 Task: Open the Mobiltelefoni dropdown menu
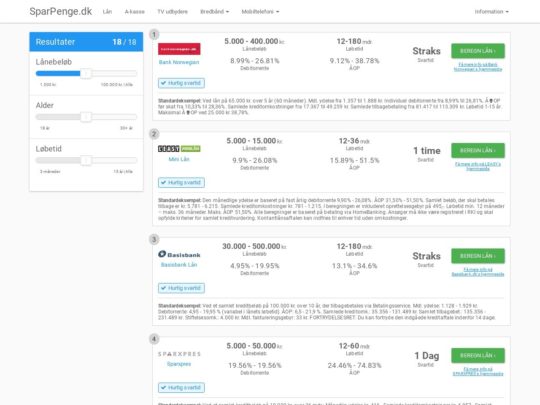point(260,12)
